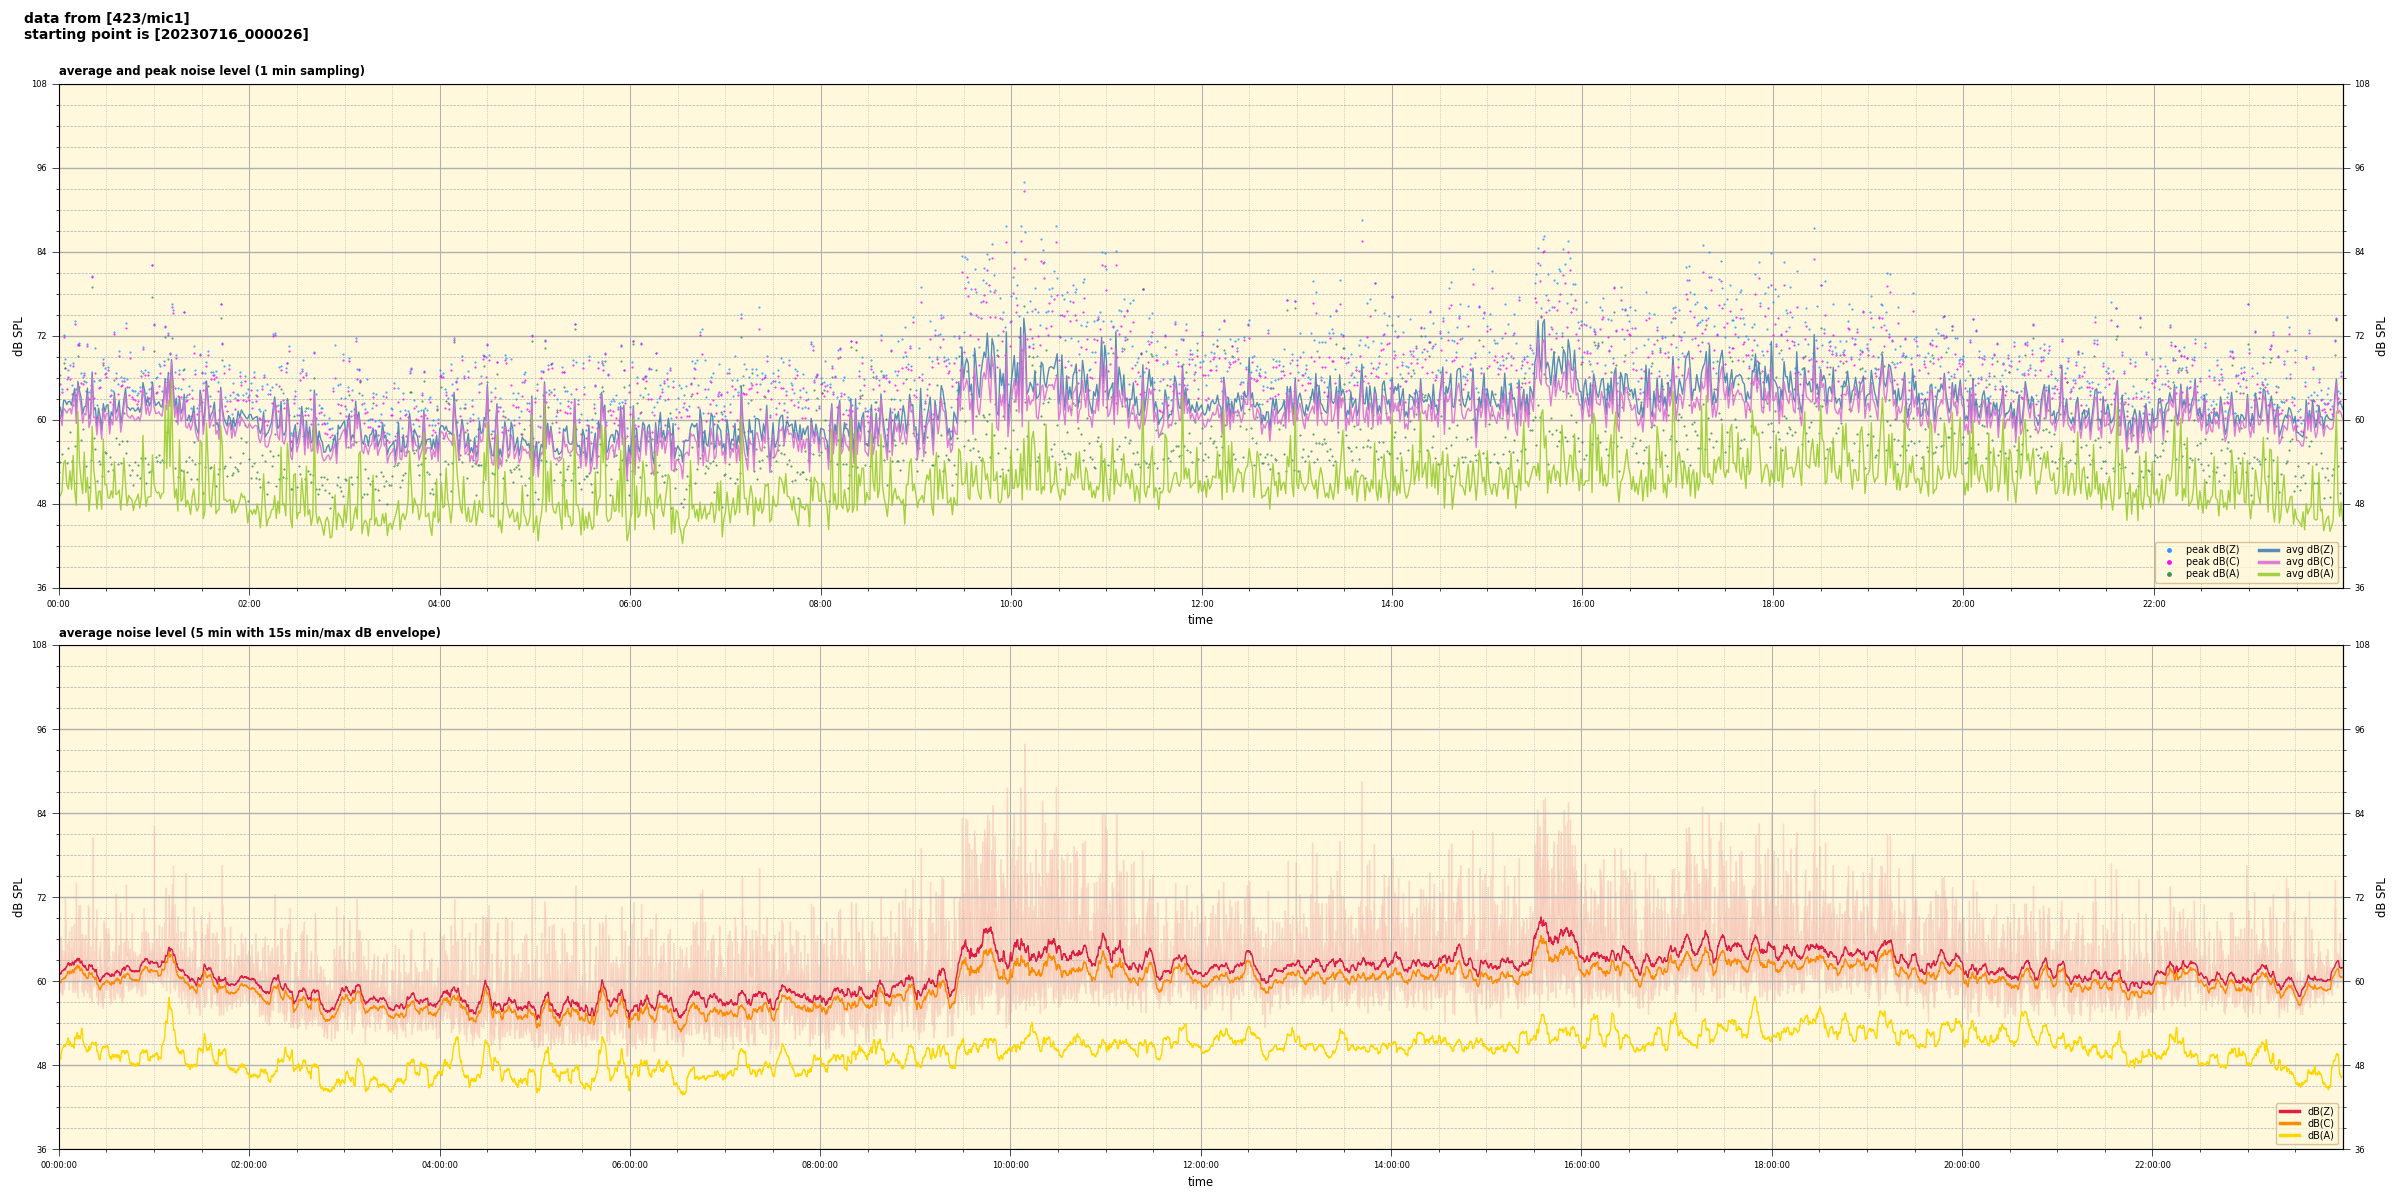
Task: Click the bottom chart title about 5 min envelope
Action: pyautogui.click(x=249, y=633)
